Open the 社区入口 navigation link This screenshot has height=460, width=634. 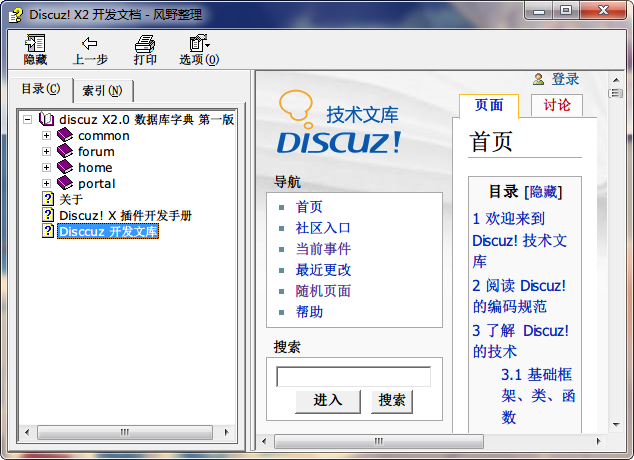tap(323, 228)
